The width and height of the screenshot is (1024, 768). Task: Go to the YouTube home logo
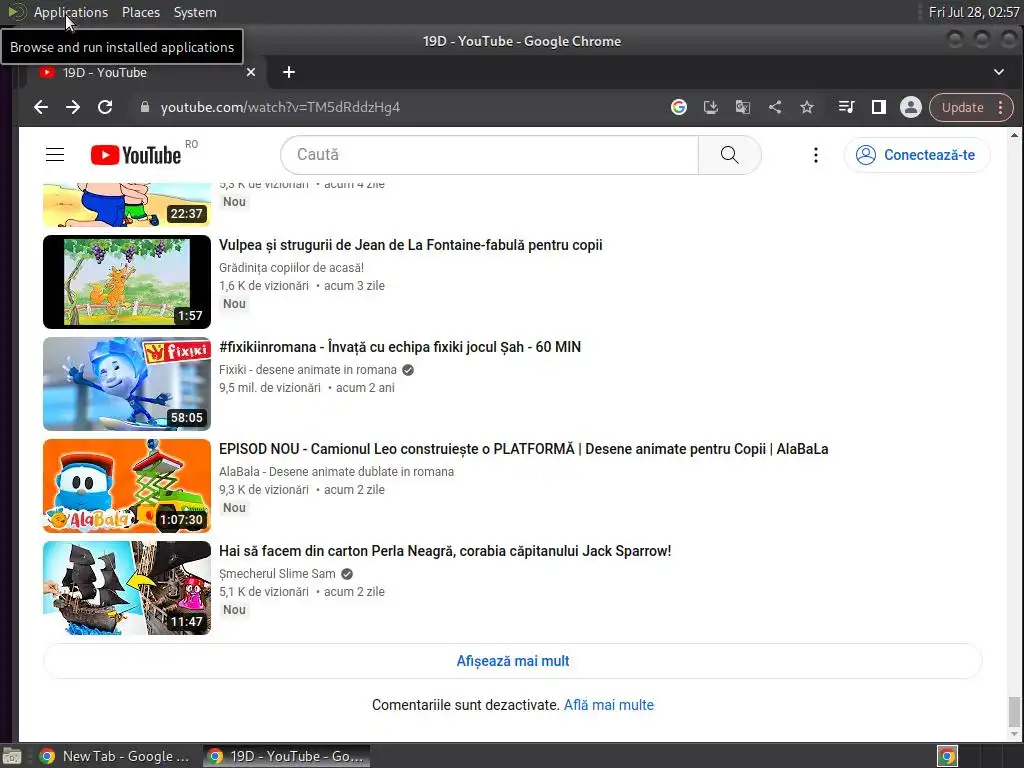click(x=136, y=155)
